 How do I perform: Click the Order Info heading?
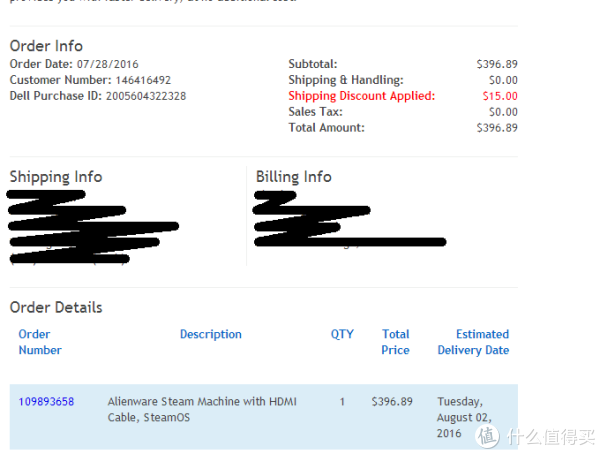(x=46, y=46)
